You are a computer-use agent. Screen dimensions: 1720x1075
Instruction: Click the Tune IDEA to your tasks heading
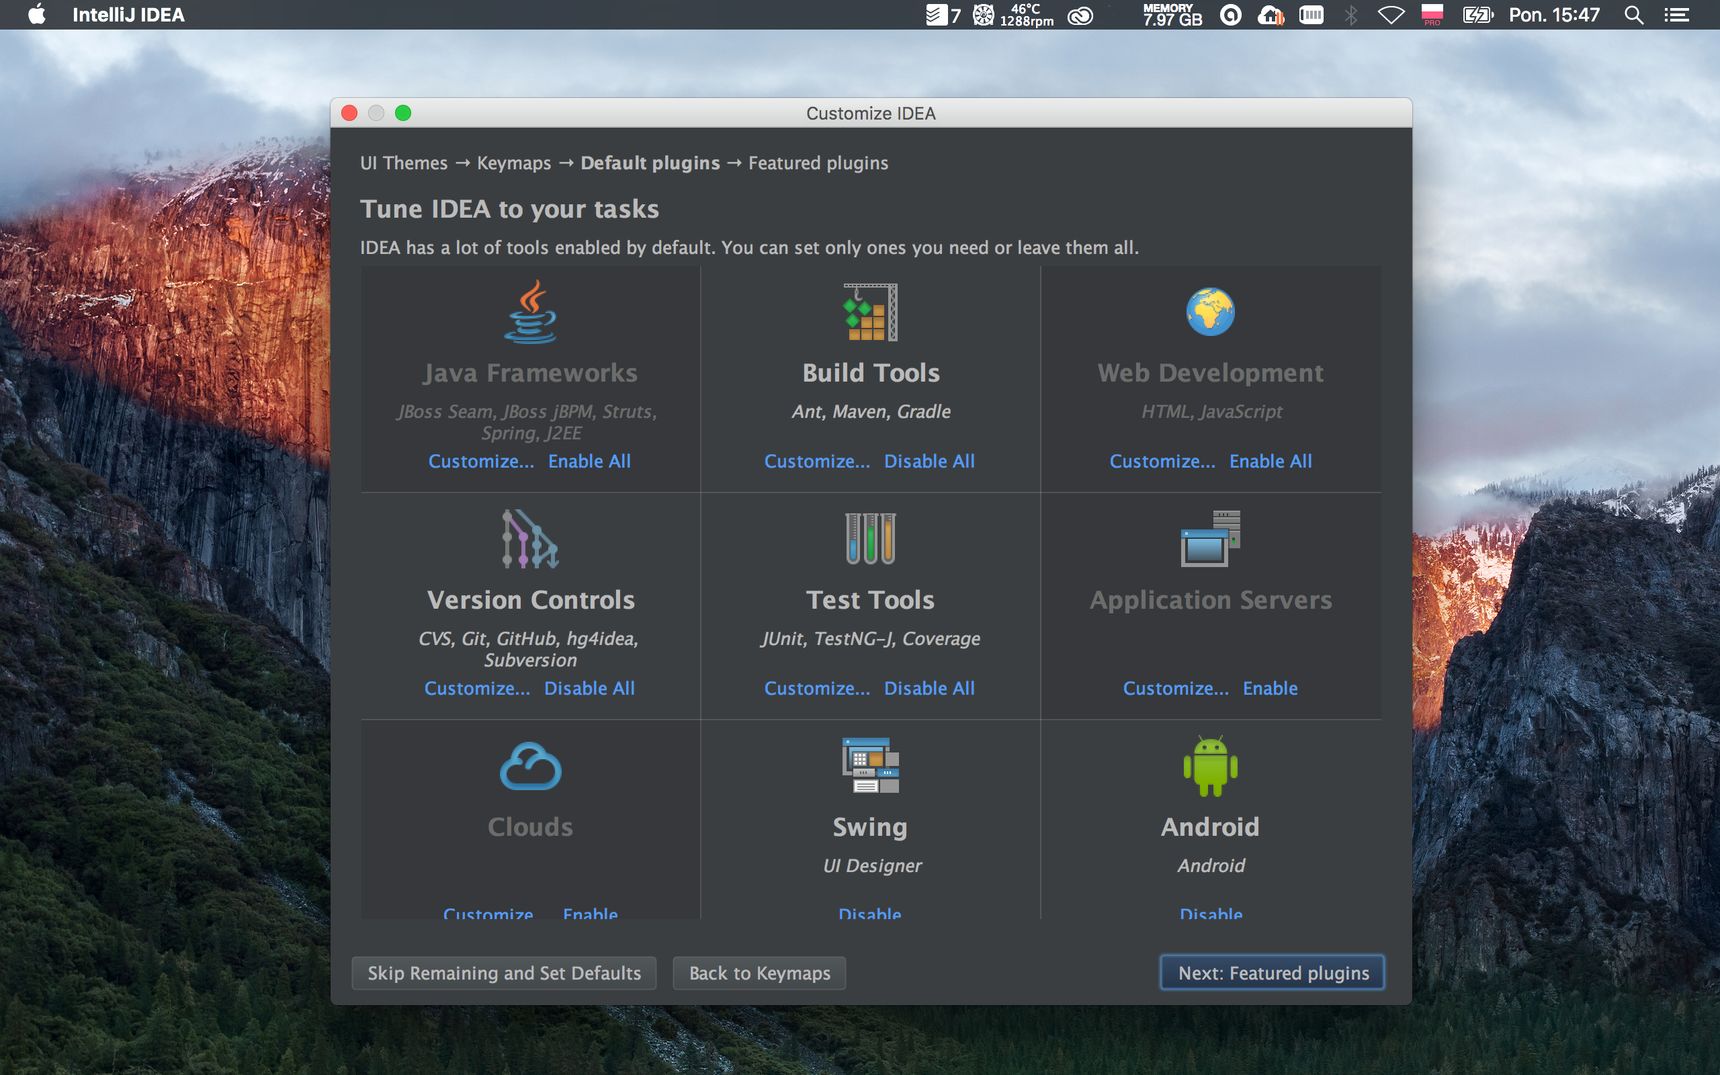[509, 209]
